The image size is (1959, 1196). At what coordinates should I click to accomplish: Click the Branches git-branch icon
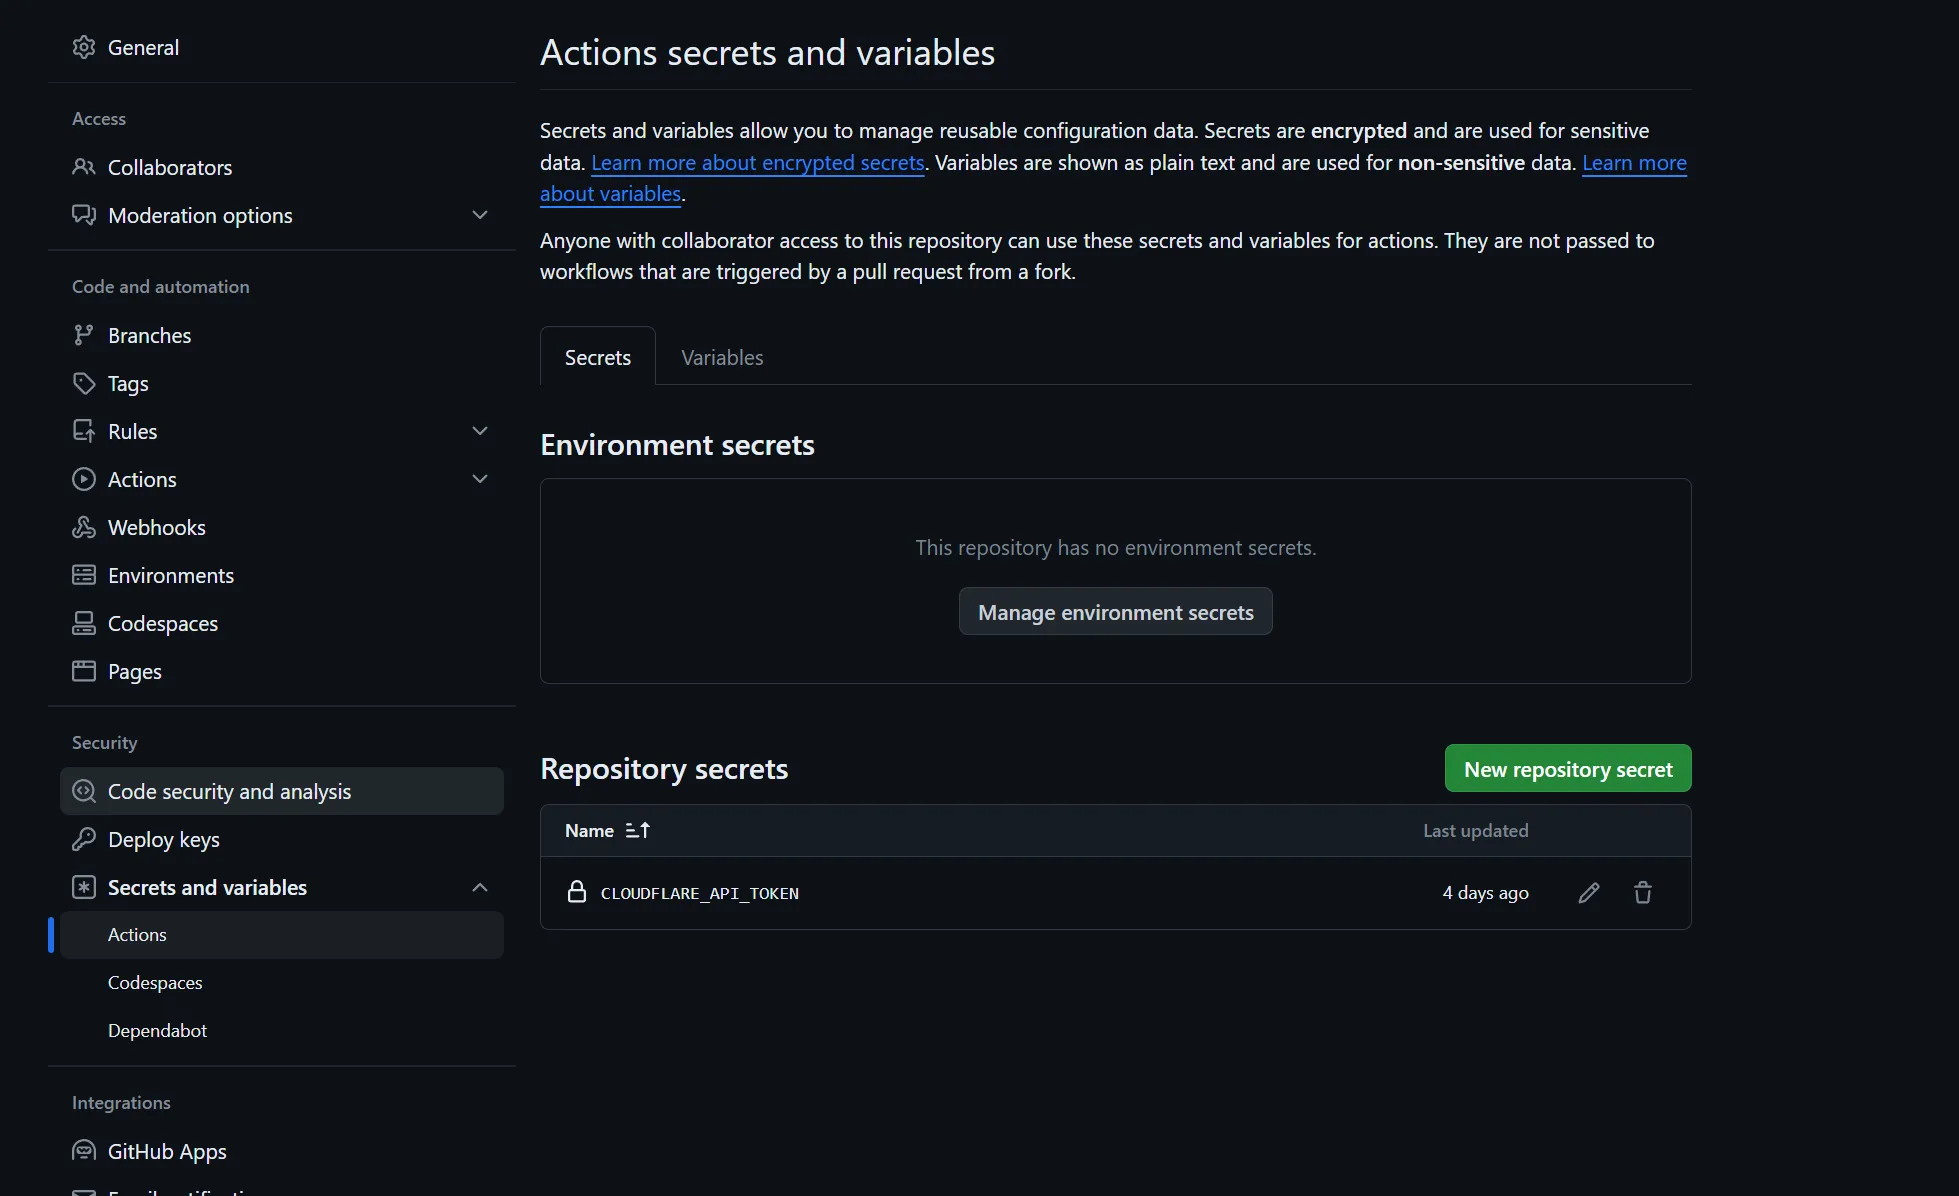coord(84,336)
